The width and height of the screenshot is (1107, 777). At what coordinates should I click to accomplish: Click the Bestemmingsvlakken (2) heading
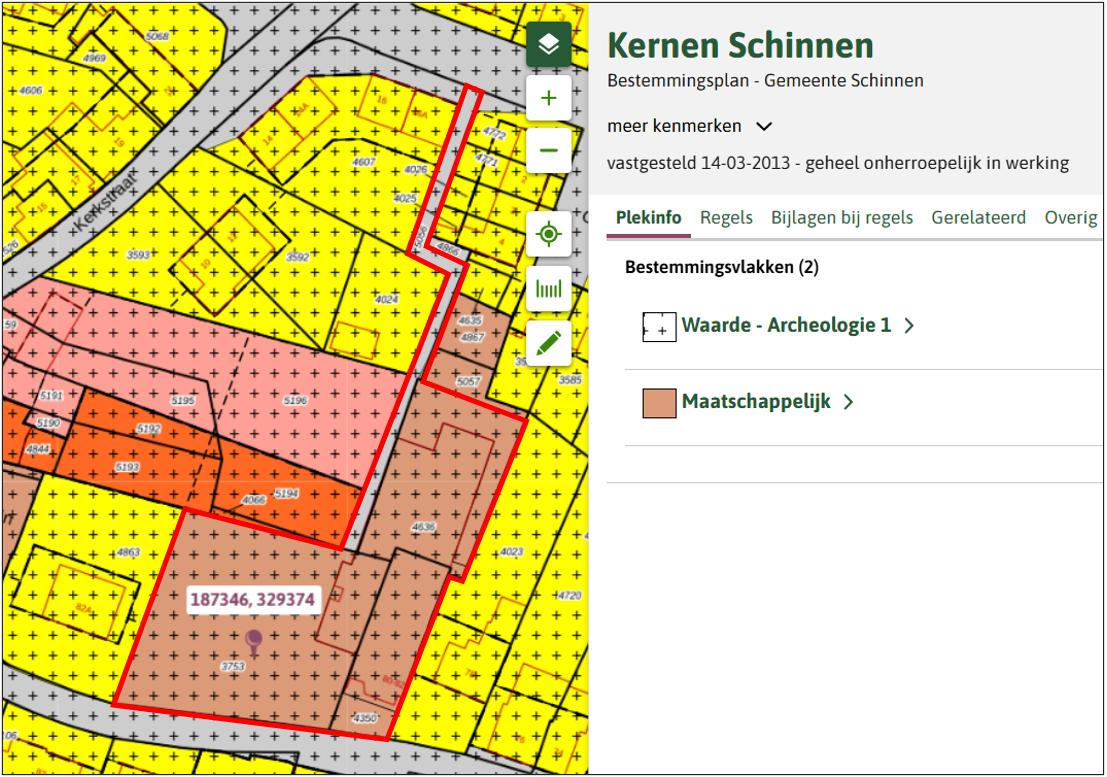pyautogui.click(x=722, y=267)
